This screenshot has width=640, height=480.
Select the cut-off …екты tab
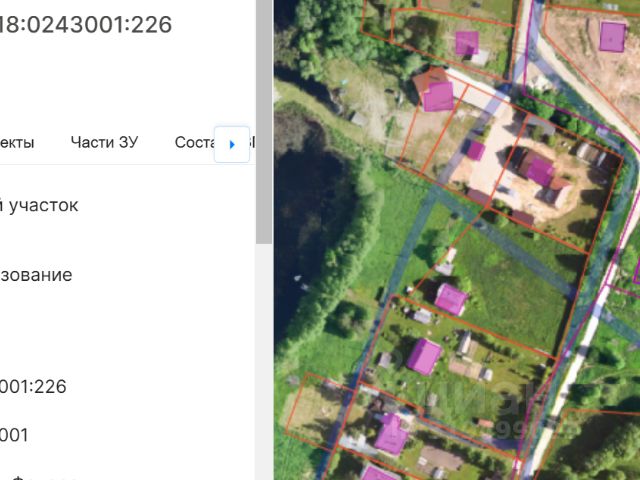[x=17, y=142]
